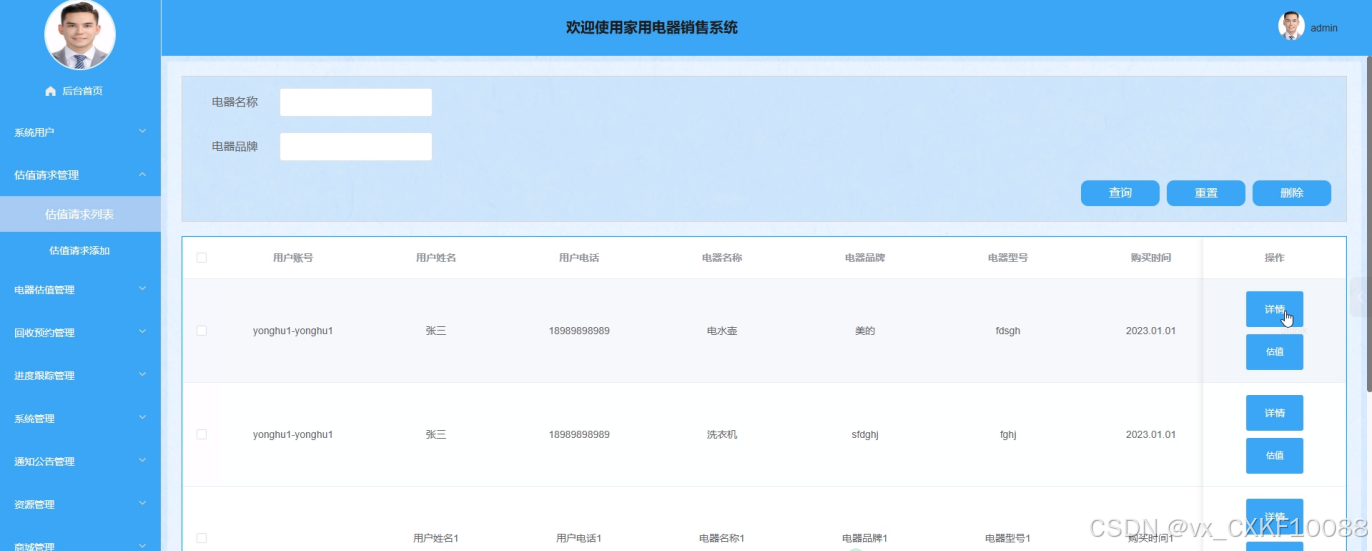This screenshot has width=1372, height=551.
Task: Click 估值 for the 洗衣机 row
Action: coord(1274,456)
